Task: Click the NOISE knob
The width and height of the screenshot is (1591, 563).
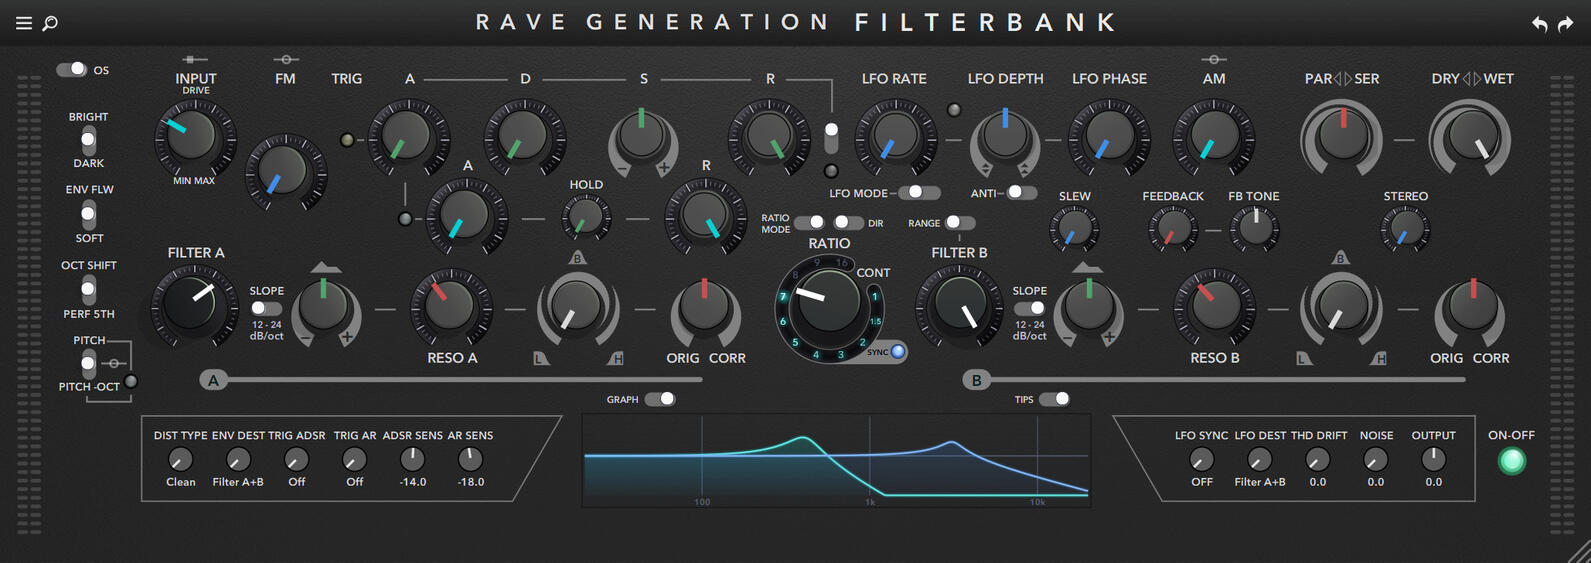Action: pyautogui.click(x=1375, y=459)
